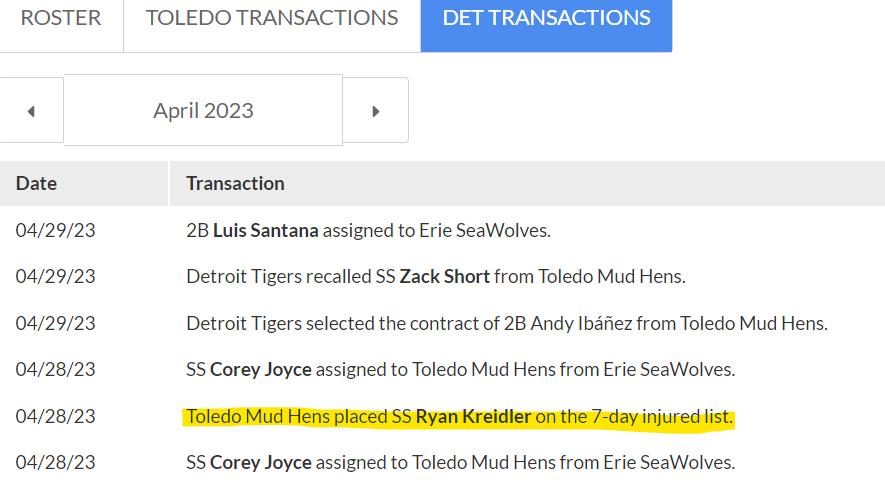885x492 pixels.
Task: Open Luis Santana player link
Action: tap(266, 231)
